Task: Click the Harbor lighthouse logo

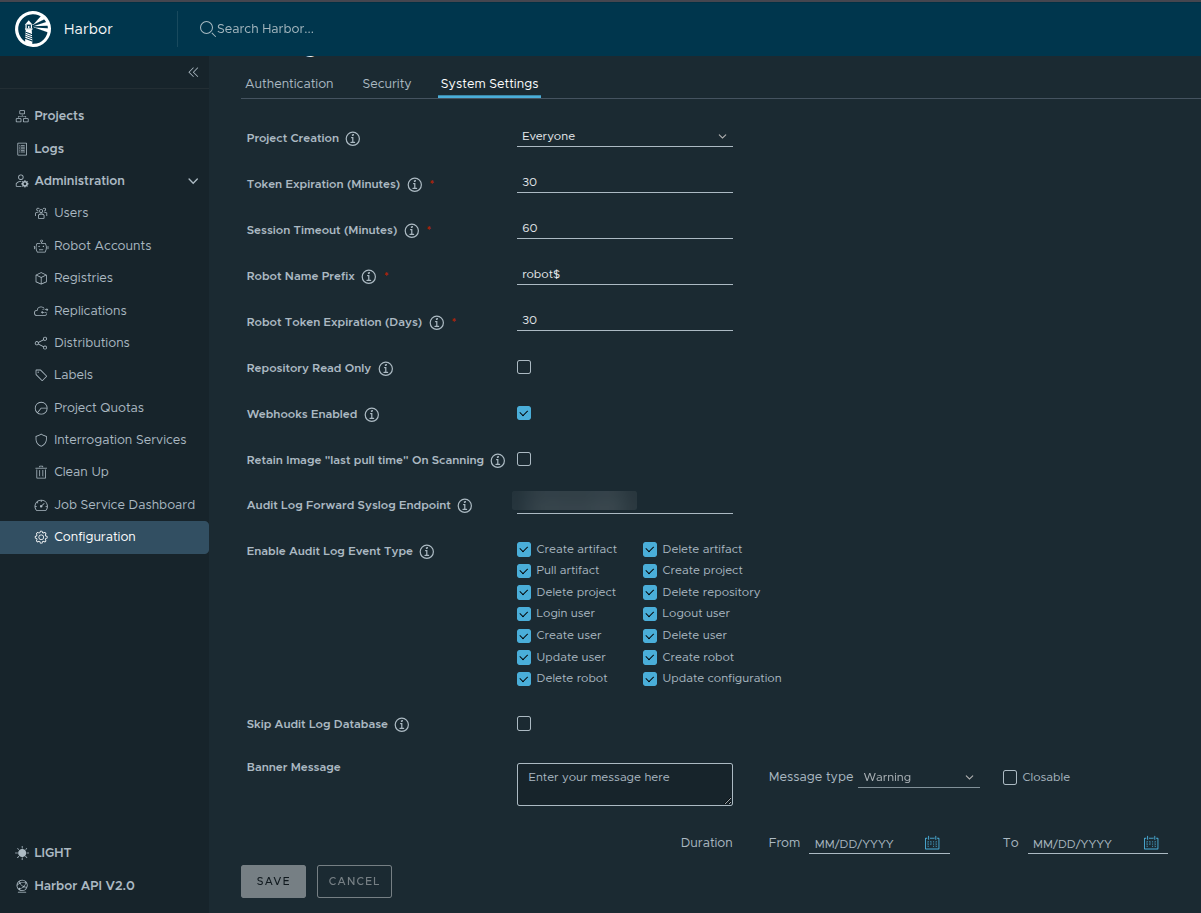Action: (x=33, y=29)
